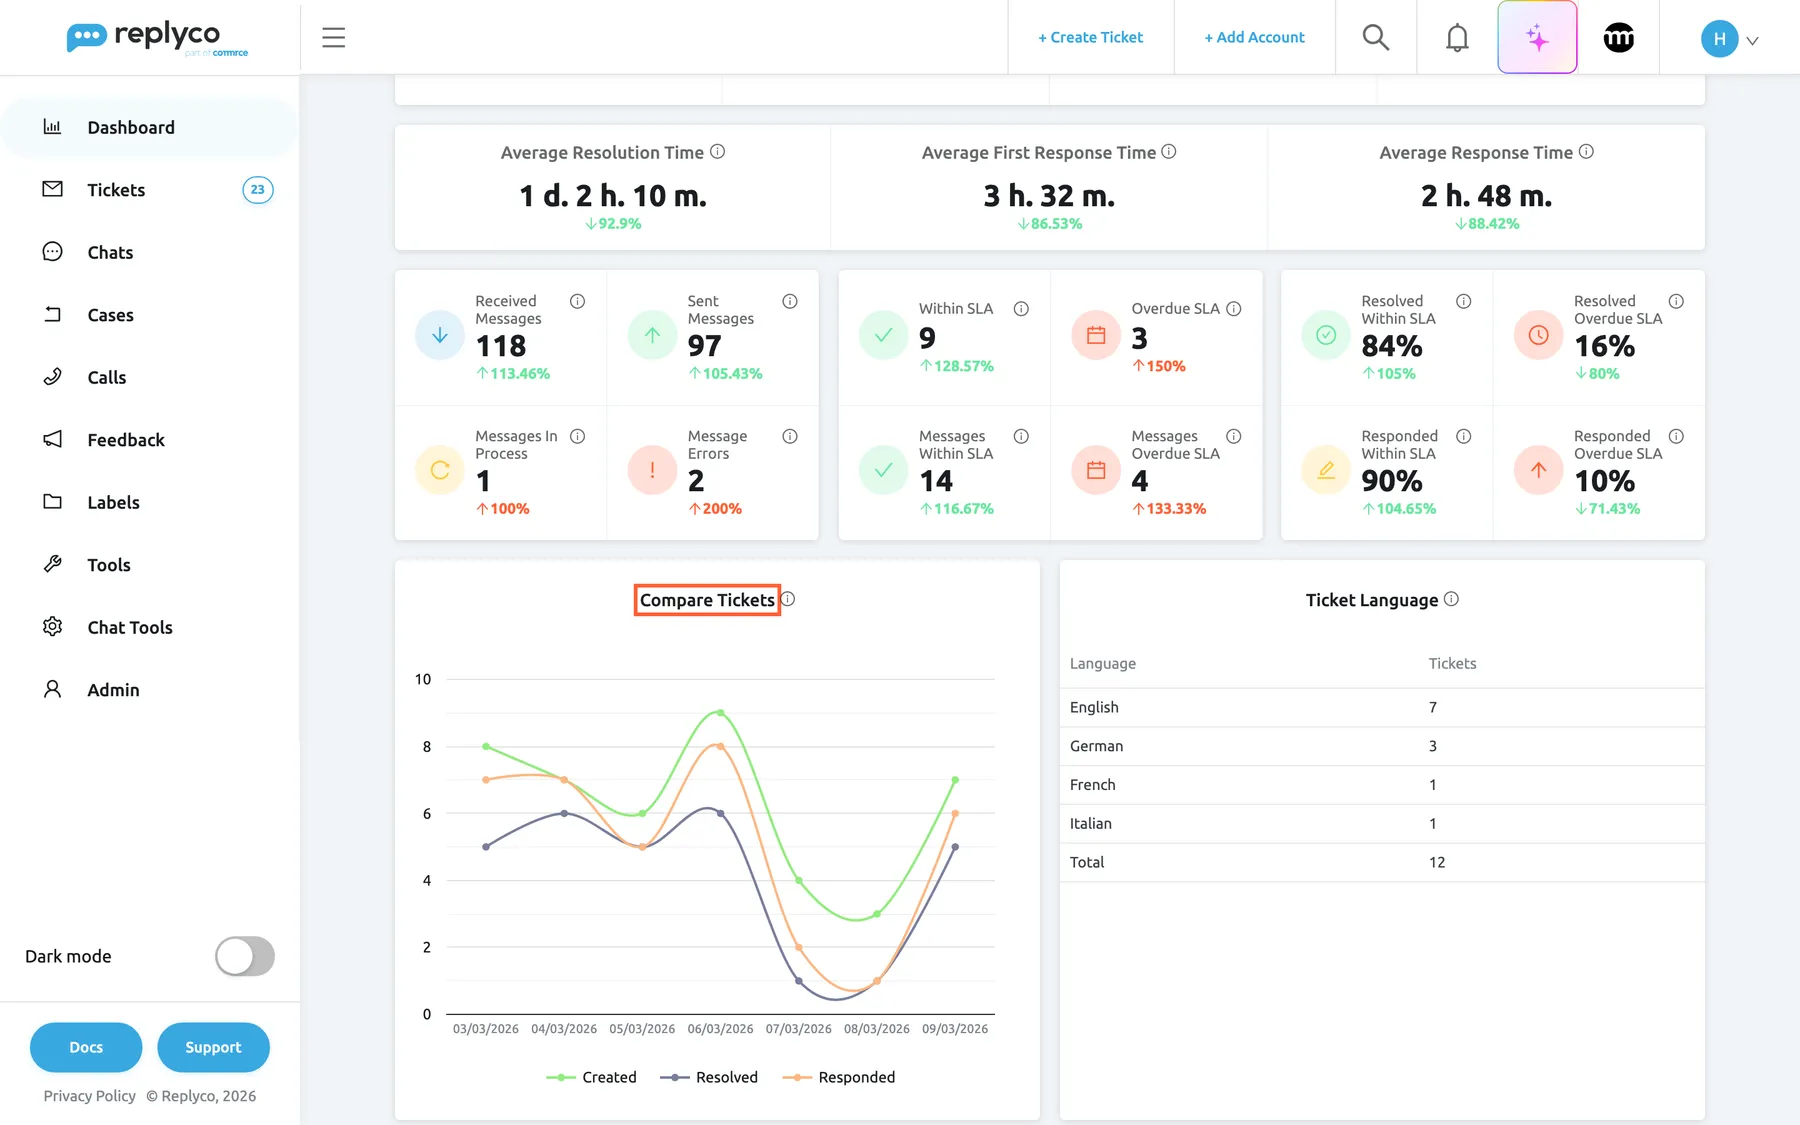The image size is (1800, 1125).
Task: Open the notifications bell
Action: (1457, 38)
